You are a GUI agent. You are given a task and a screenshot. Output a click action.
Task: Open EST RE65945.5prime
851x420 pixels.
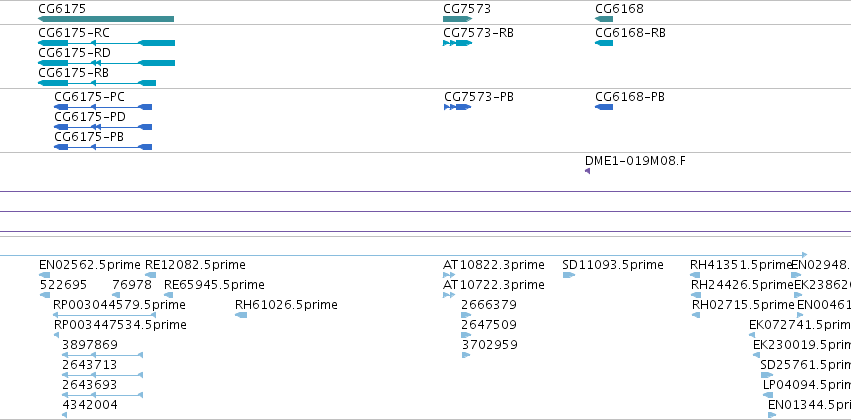214,285
